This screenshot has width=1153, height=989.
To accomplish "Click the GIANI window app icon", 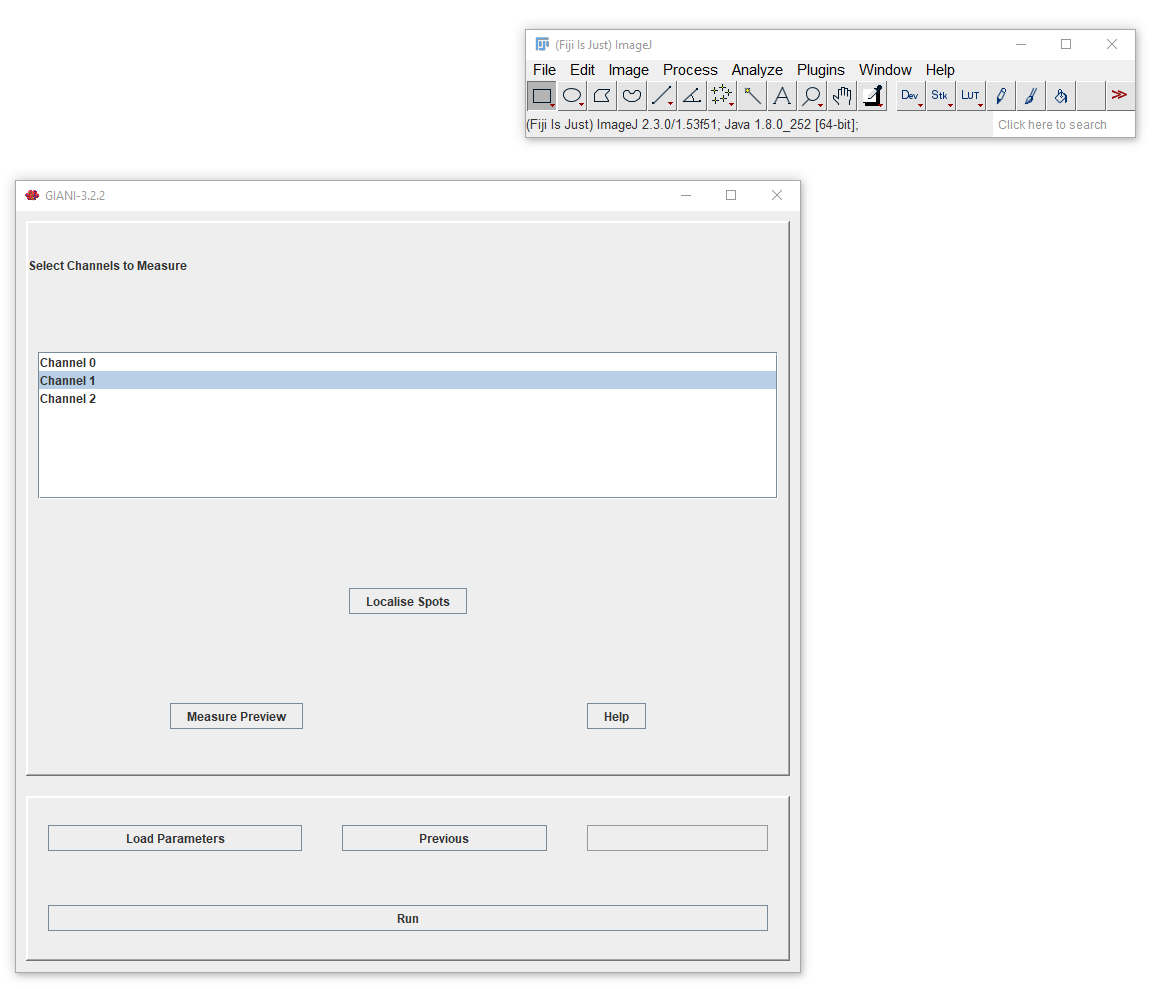I will (x=32, y=195).
